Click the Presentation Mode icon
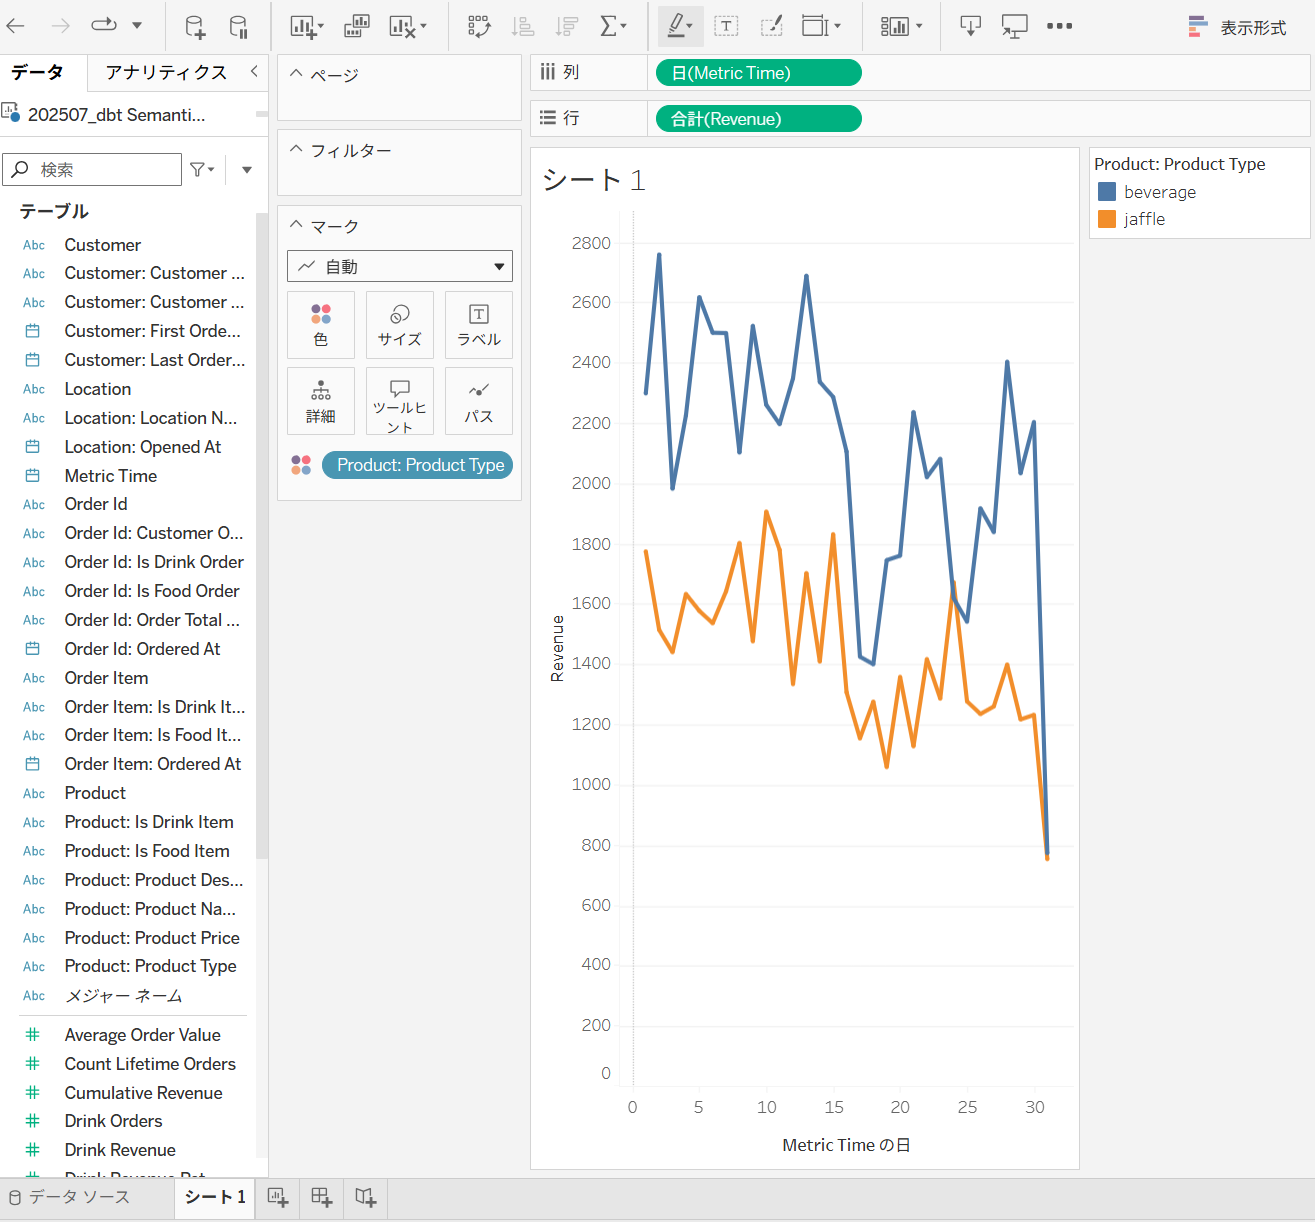Screen dimensions: 1315x1222 pos(1014,26)
